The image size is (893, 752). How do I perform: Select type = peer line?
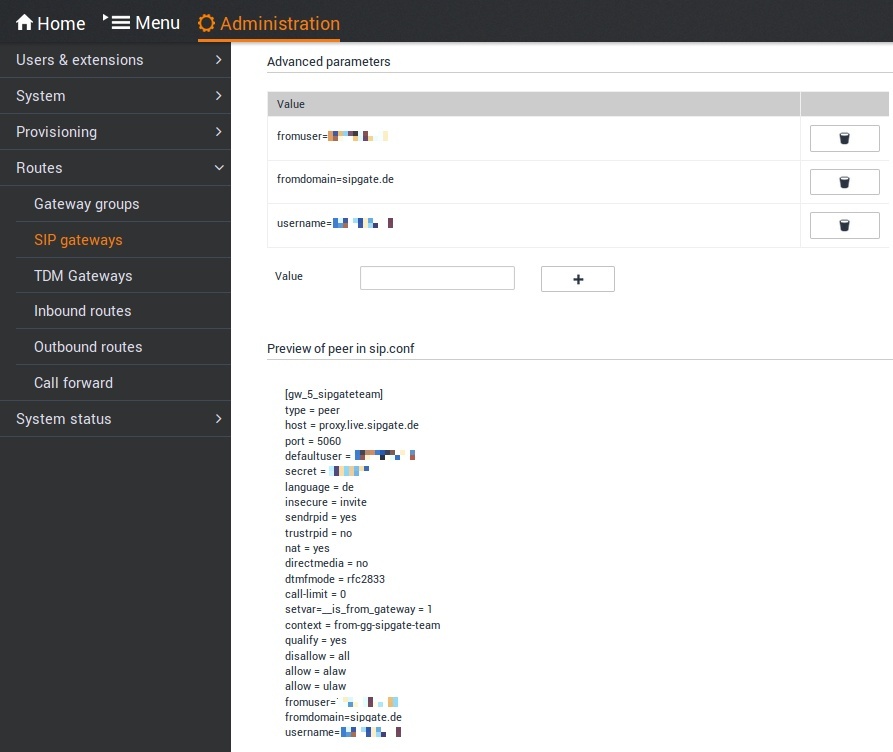(312, 410)
